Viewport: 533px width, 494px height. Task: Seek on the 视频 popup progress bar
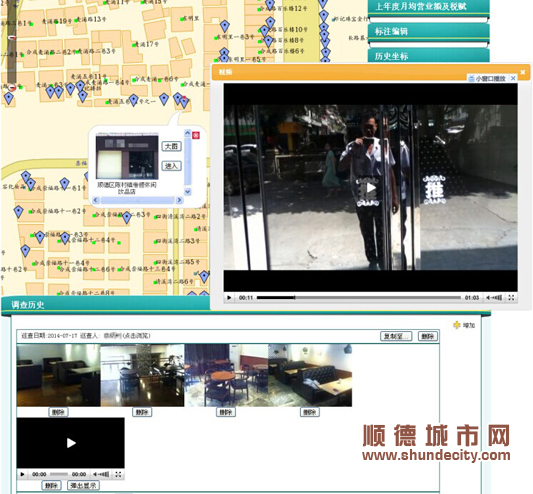pyautogui.click(x=359, y=298)
